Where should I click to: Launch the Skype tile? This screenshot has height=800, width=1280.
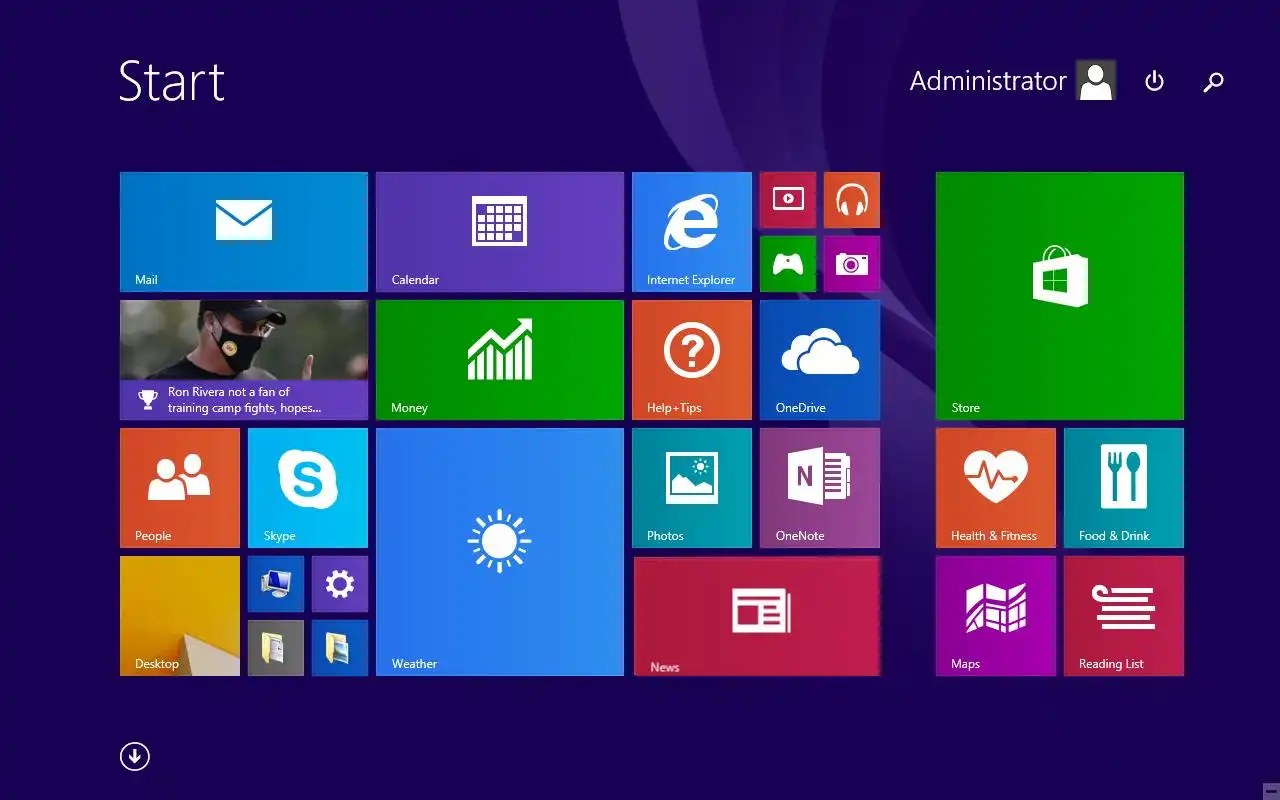[308, 488]
